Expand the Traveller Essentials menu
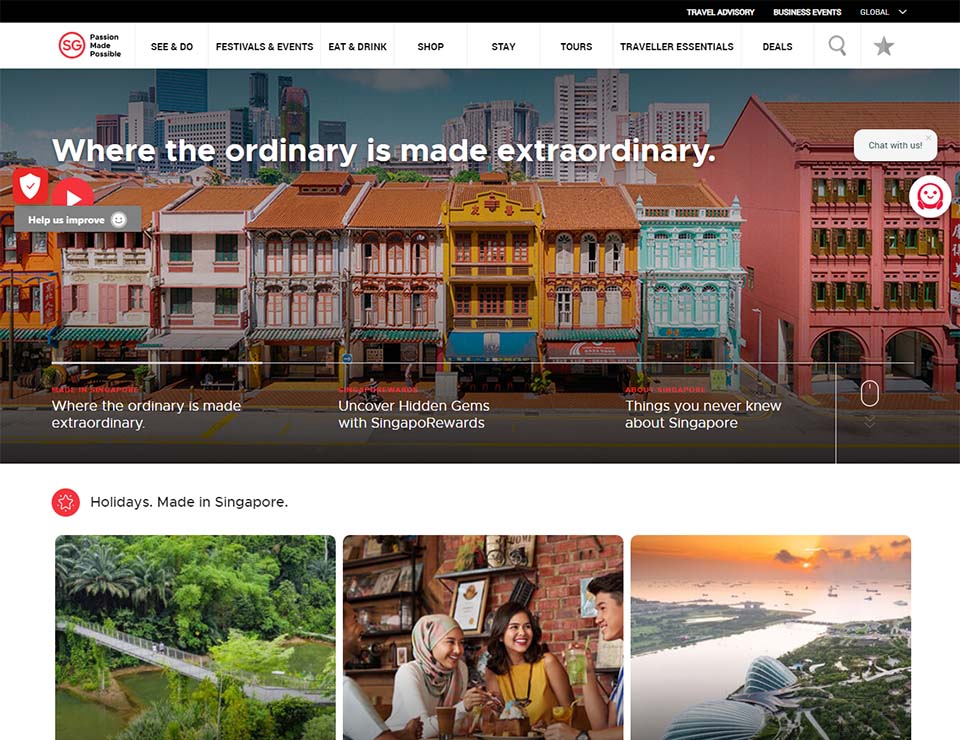960x740 pixels. point(676,46)
